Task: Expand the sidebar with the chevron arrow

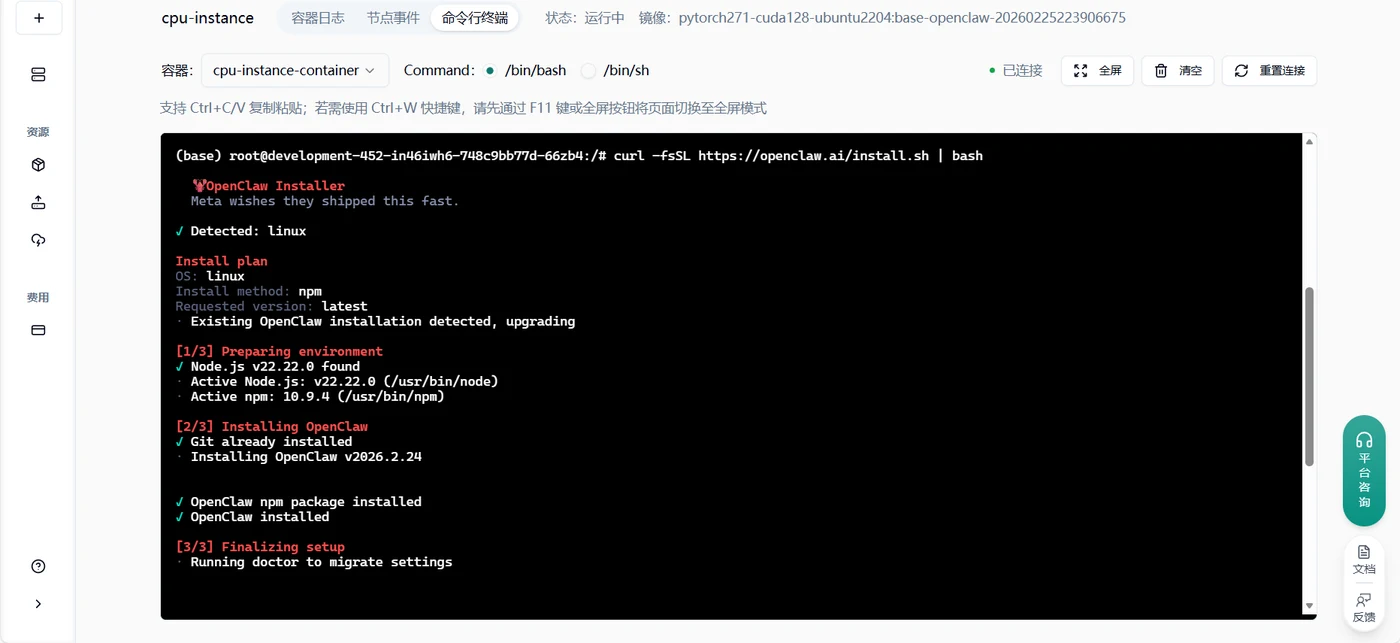Action: [x=38, y=604]
